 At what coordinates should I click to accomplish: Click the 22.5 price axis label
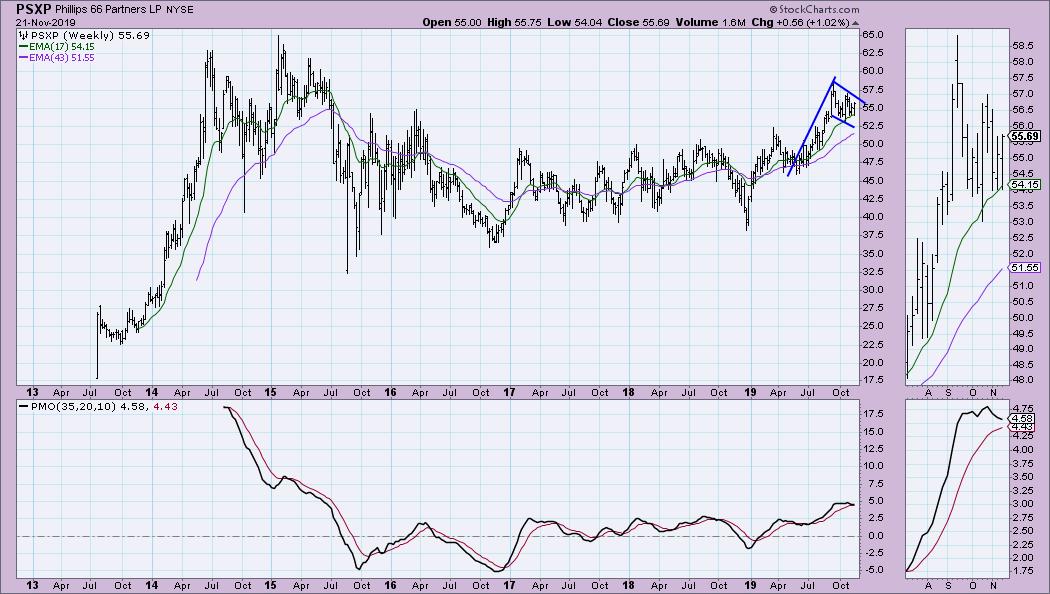(x=873, y=345)
